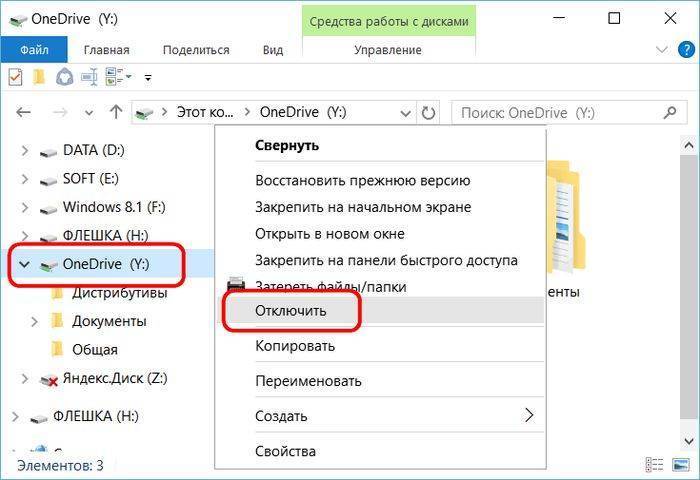The image size is (700, 480).
Task: Click the Средства работы с дисками contextual header
Action: click(x=389, y=21)
